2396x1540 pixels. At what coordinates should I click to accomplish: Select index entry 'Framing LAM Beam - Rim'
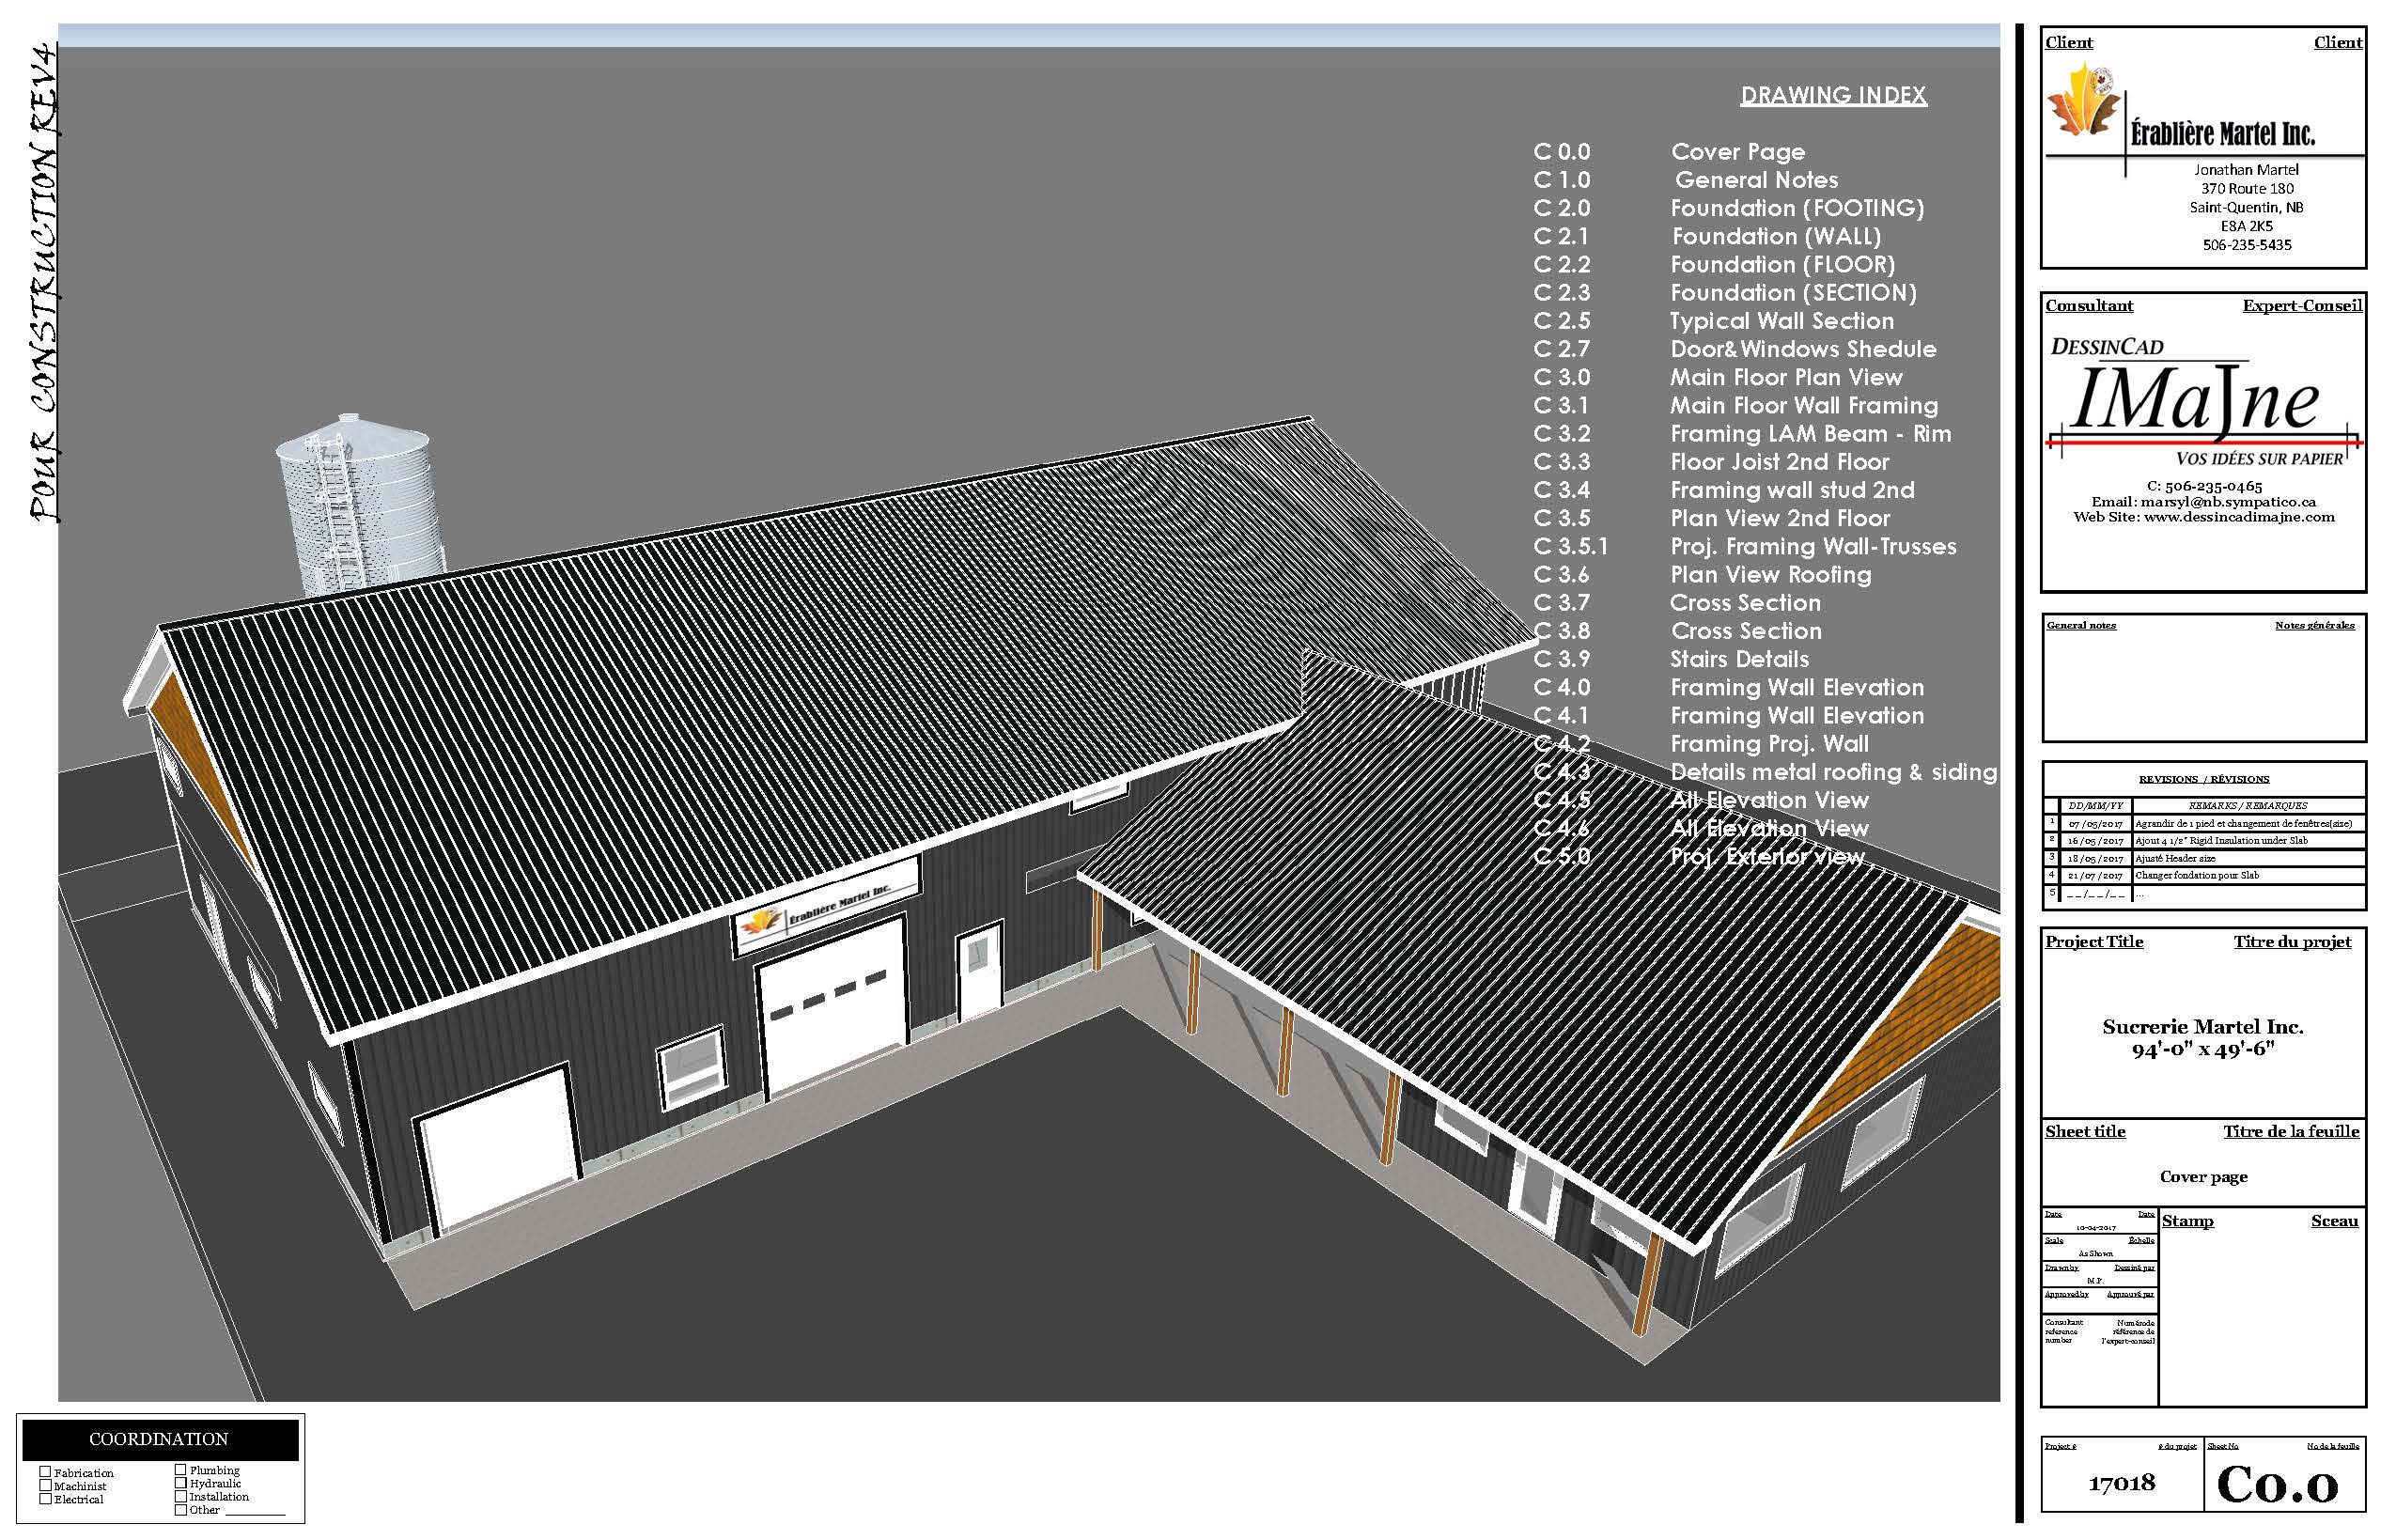coord(1811,433)
